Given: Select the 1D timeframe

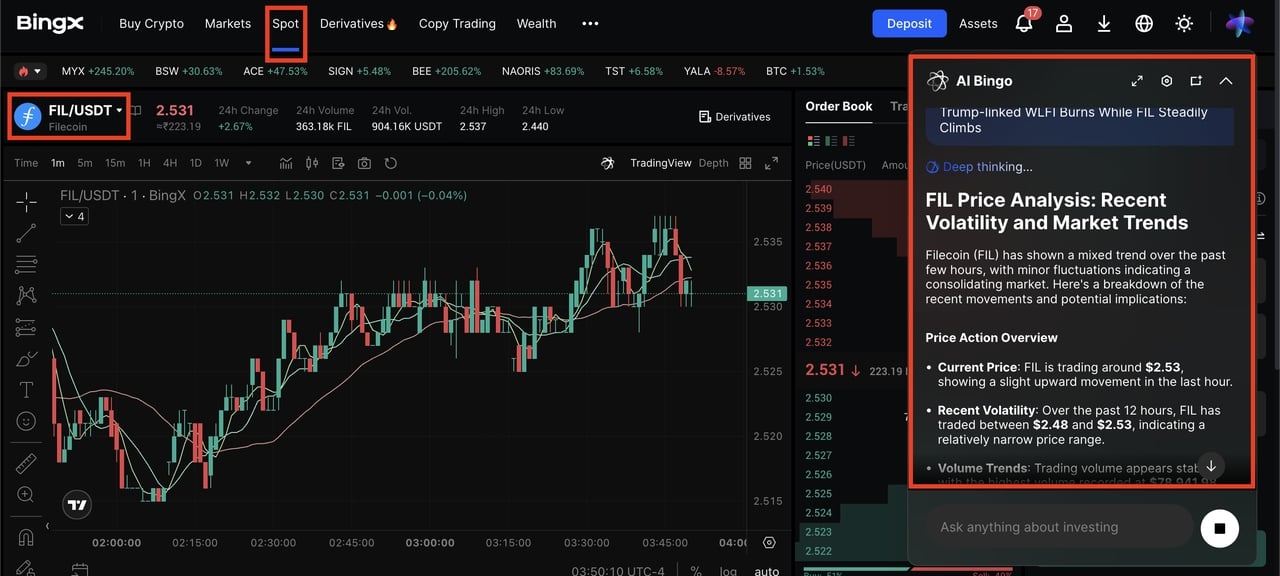Looking at the screenshot, I should coord(196,163).
